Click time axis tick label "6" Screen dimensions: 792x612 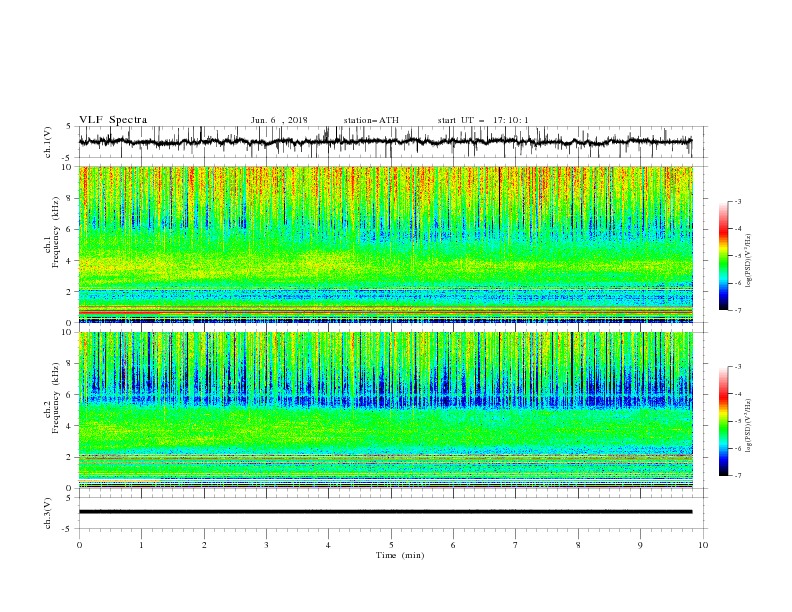coord(453,545)
